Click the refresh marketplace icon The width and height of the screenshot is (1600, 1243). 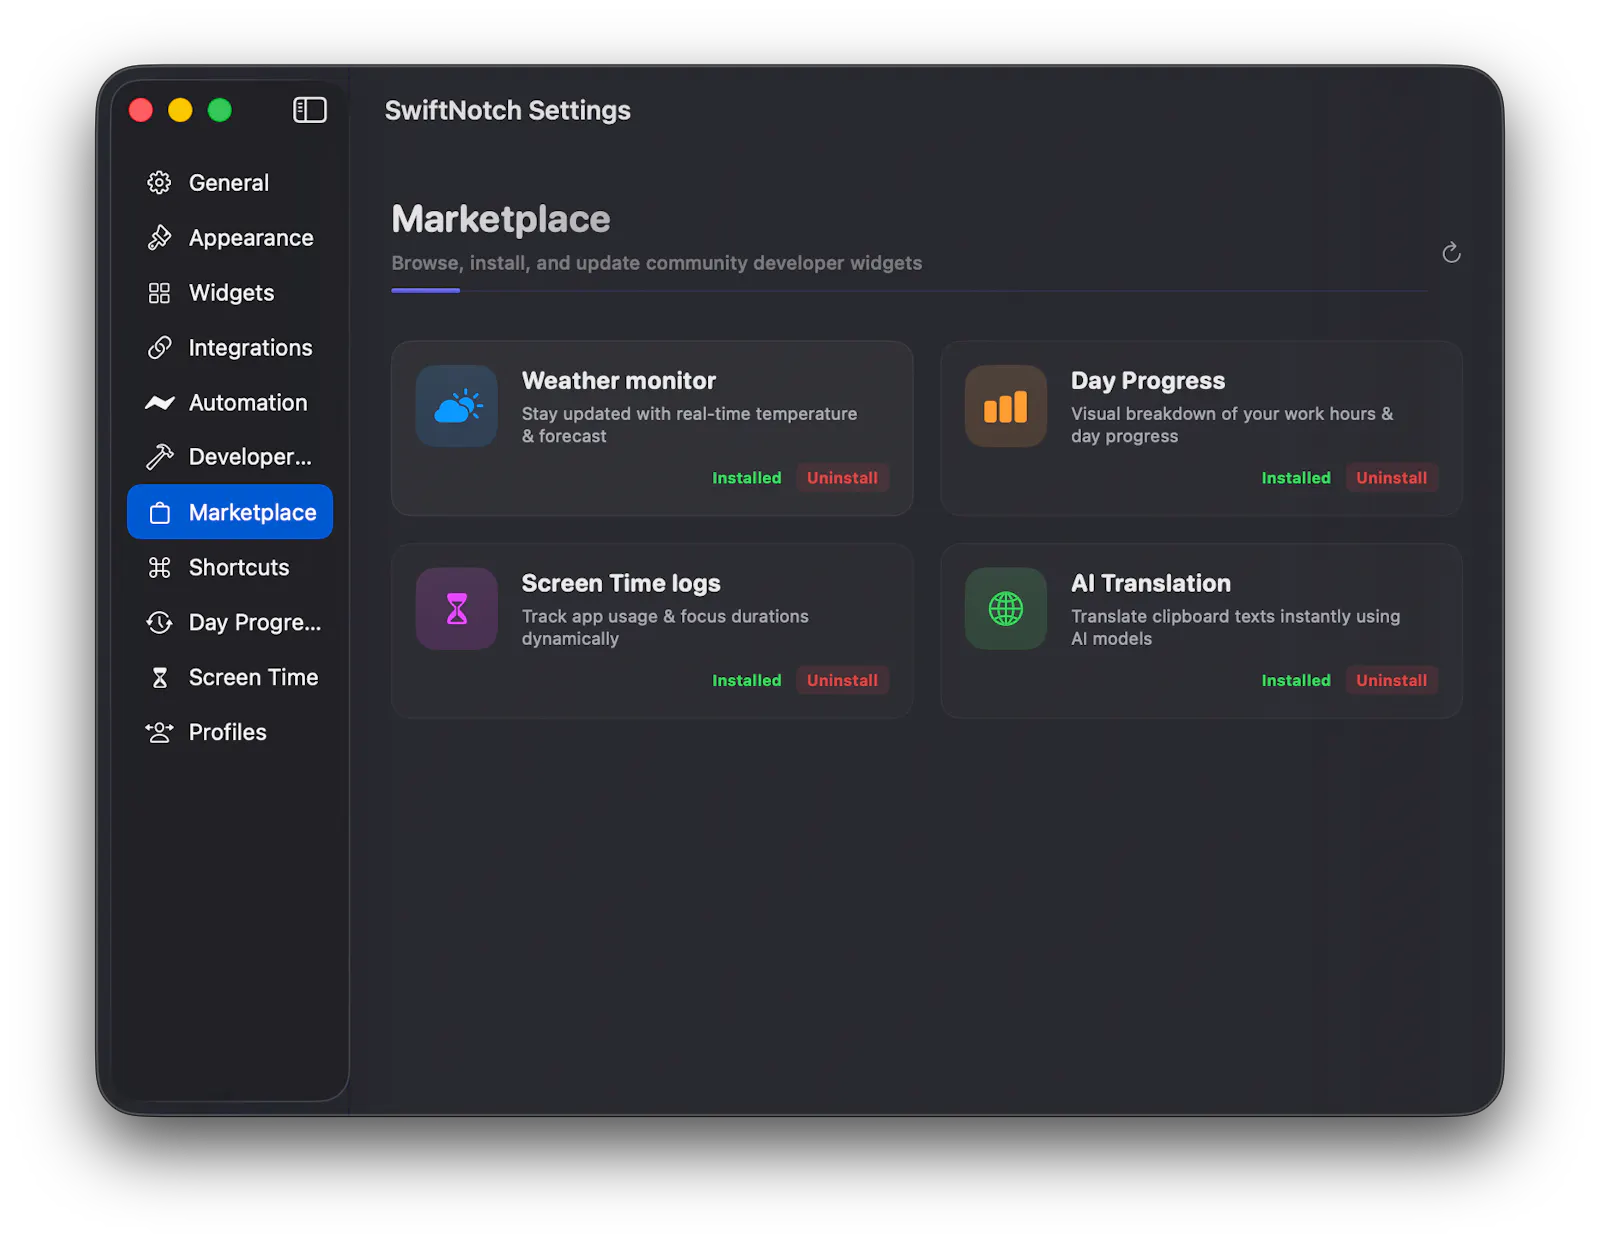coord(1451,253)
